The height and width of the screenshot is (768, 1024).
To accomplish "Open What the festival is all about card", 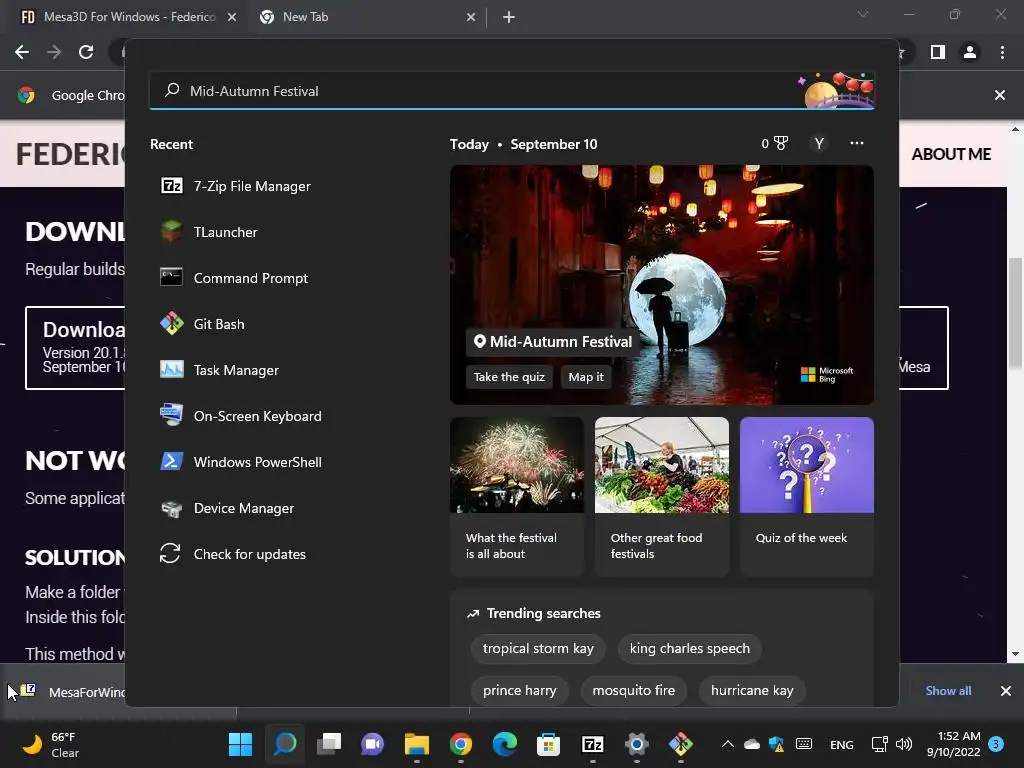I will point(517,496).
